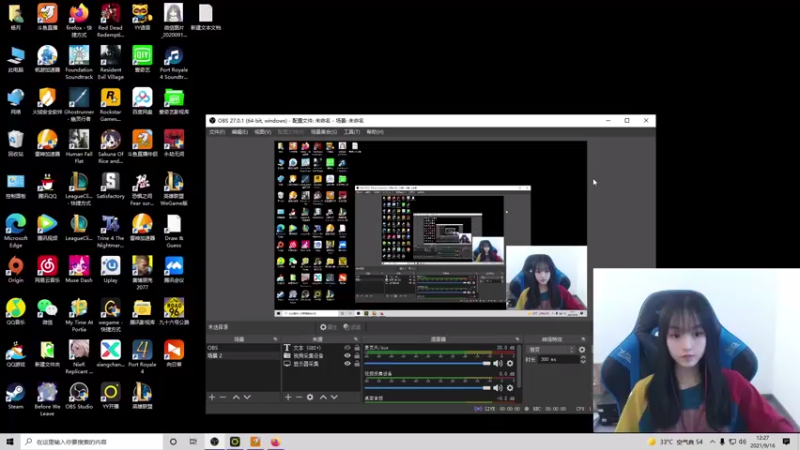Show hidden system tray icons with the chevron
Image resolution: width=800 pixels, height=450 pixels.
(712, 442)
